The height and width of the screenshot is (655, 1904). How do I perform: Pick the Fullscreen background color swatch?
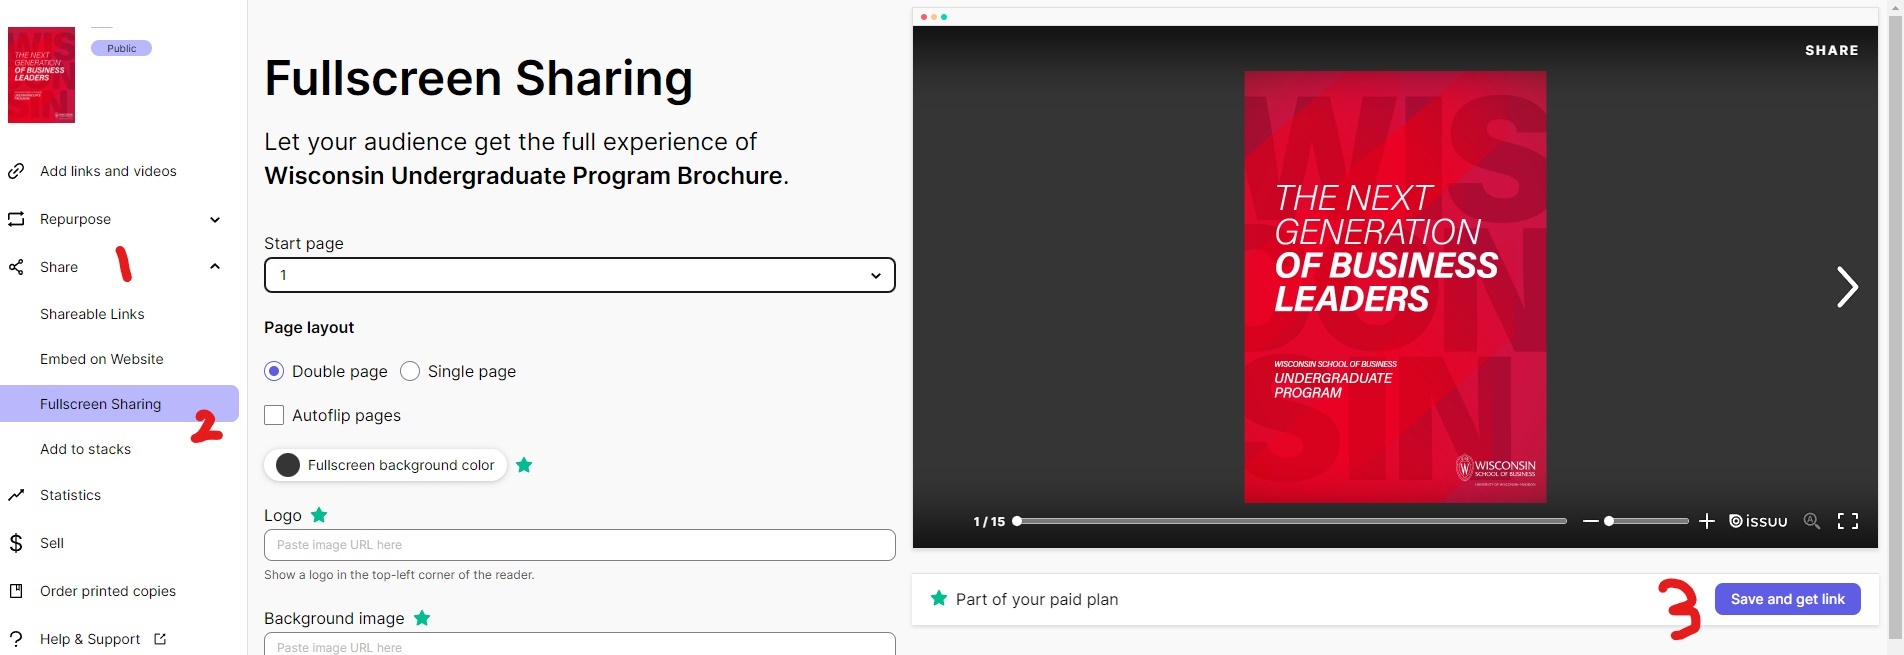click(x=288, y=465)
